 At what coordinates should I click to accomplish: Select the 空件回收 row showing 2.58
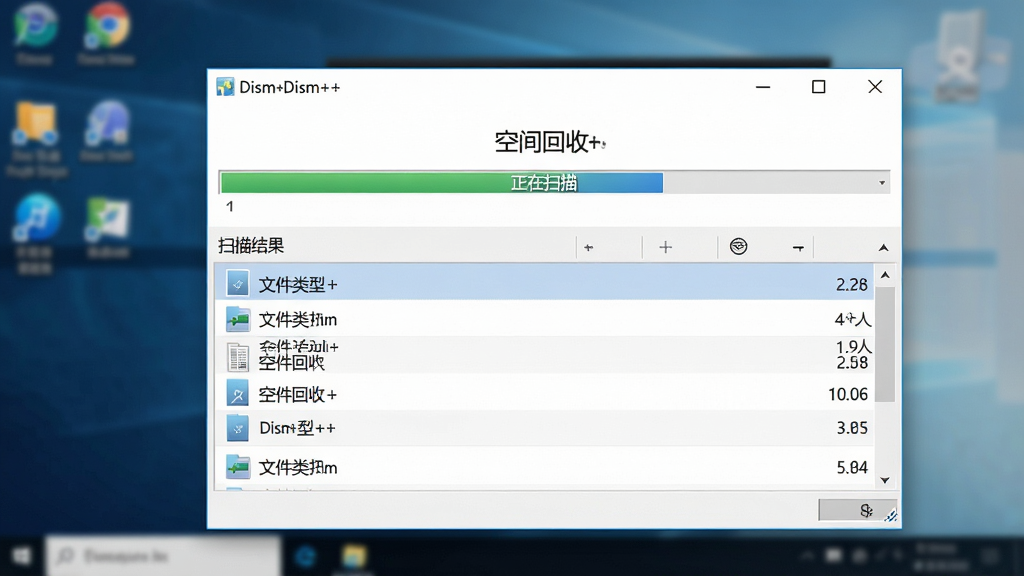[x=545, y=355]
